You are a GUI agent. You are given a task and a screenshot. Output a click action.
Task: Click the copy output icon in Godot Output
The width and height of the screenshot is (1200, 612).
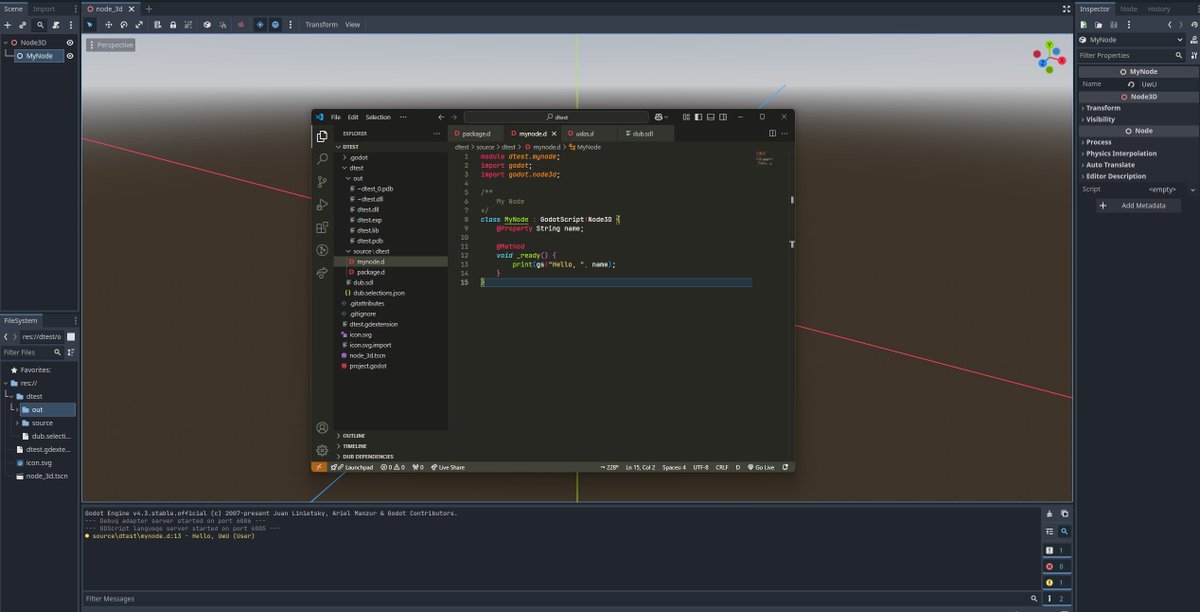(x=1065, y=514)
